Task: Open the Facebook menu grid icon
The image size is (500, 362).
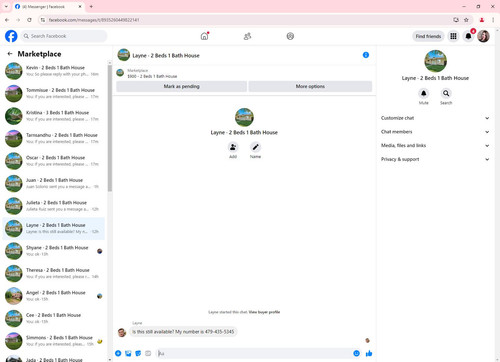Action: [453, 36]
